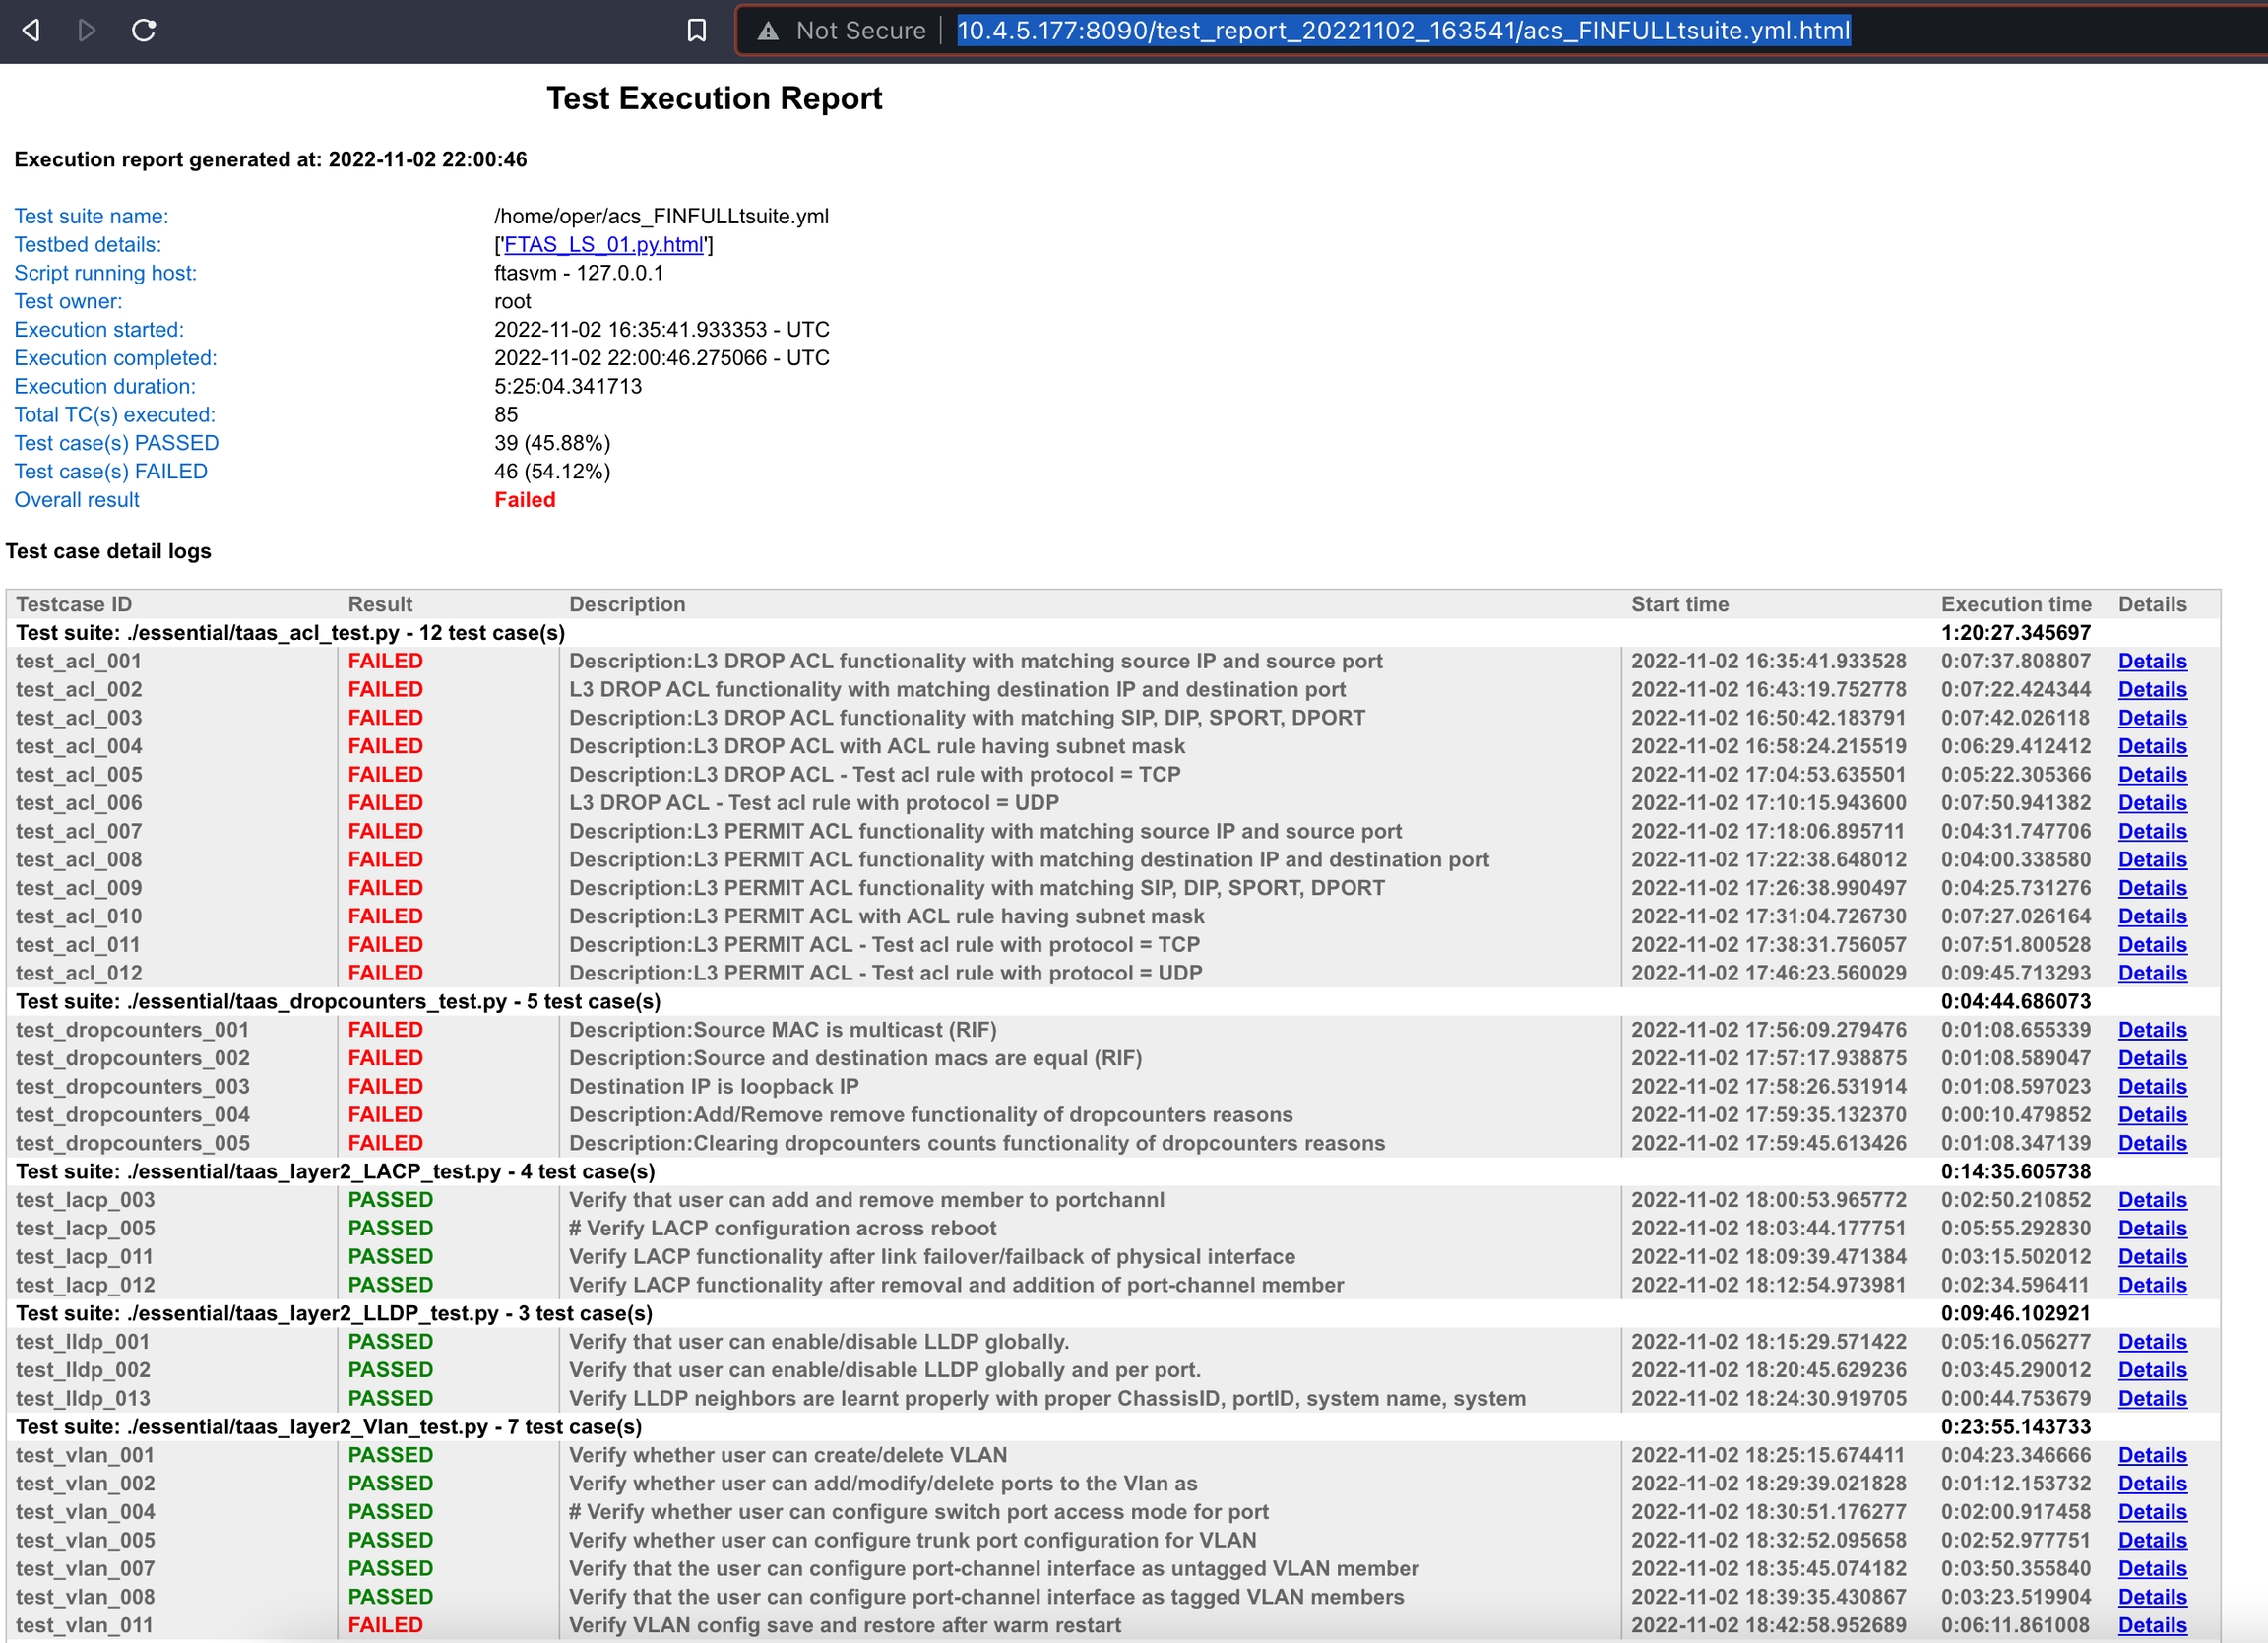Screen dimensions: 2268x1643
Task: Click the Result column header
Action: point(380,604)
